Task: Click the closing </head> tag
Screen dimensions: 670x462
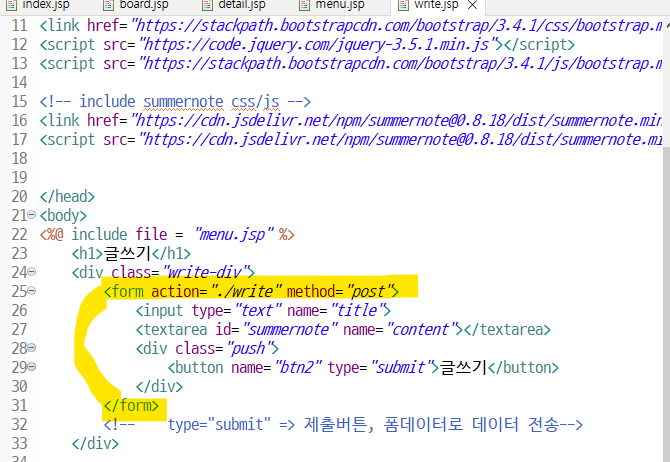Action: click(67, 197)
